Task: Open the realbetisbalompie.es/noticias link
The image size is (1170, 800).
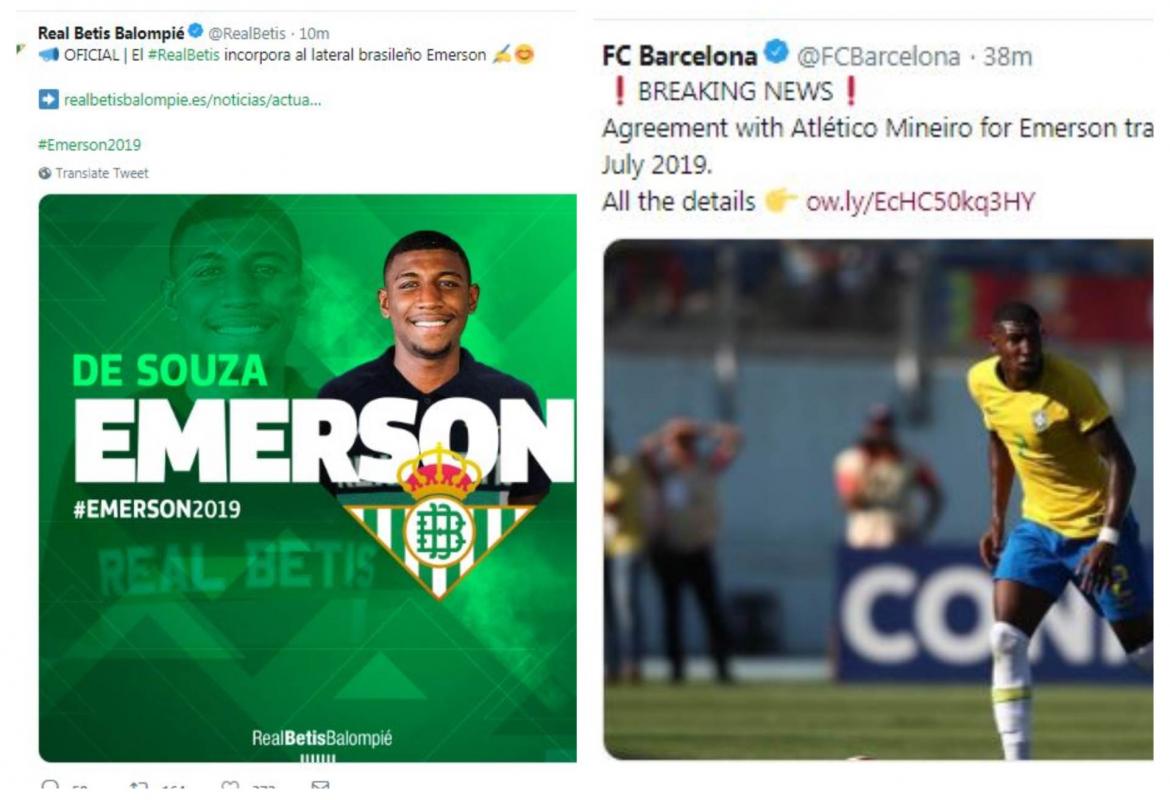Action: [x=193, y=100]
